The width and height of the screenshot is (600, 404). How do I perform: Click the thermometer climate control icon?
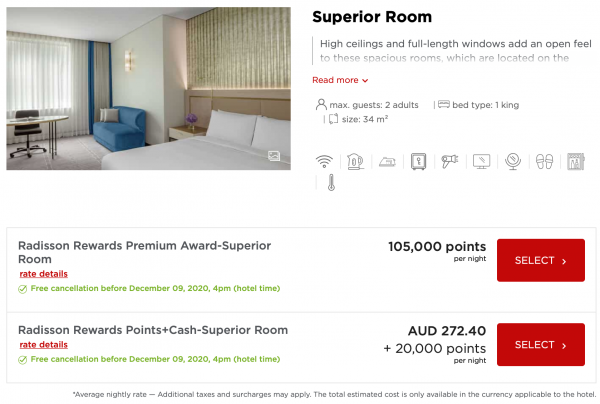(x=330, y=182)
